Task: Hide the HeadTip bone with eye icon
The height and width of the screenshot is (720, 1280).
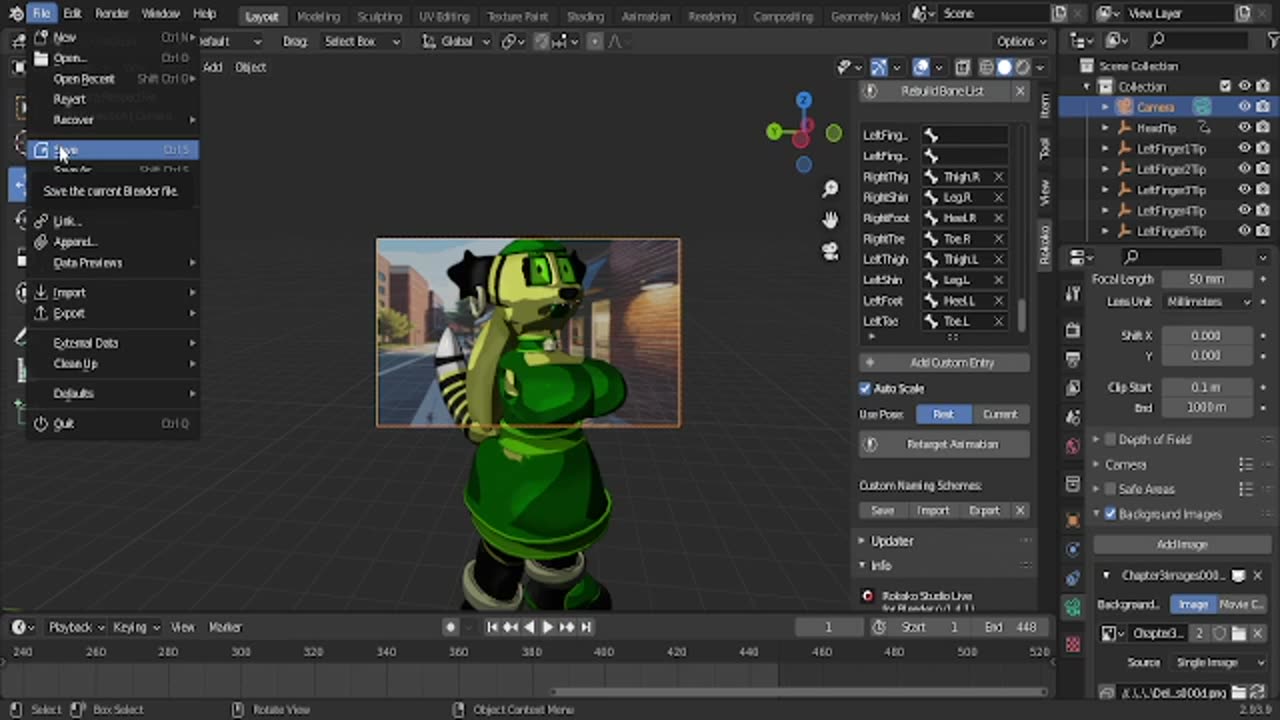Action: click(1244, 128)
